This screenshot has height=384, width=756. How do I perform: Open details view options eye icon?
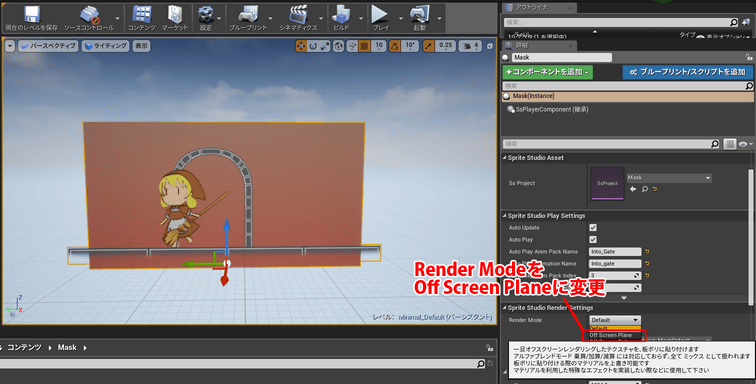pyautogui.click(x=745, y=144)
